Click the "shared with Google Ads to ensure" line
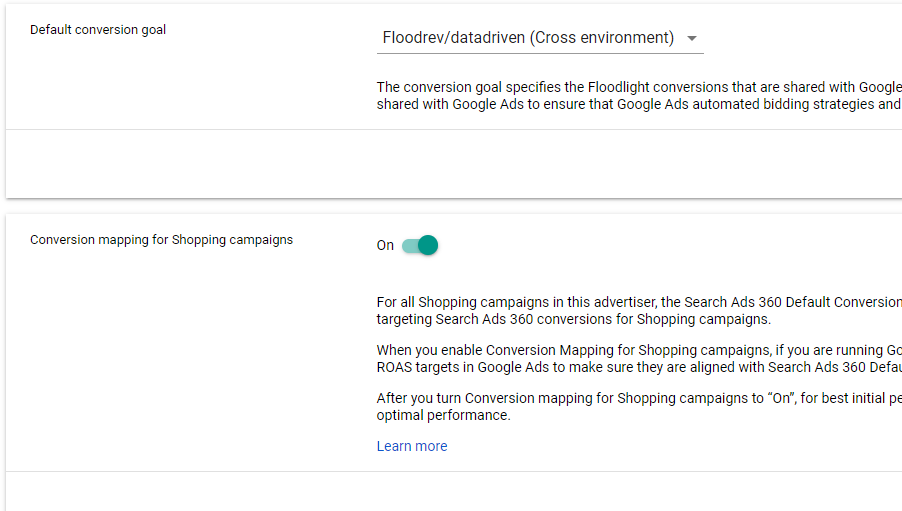The width and height of the screenshot is (902, 511). [639, 104]
